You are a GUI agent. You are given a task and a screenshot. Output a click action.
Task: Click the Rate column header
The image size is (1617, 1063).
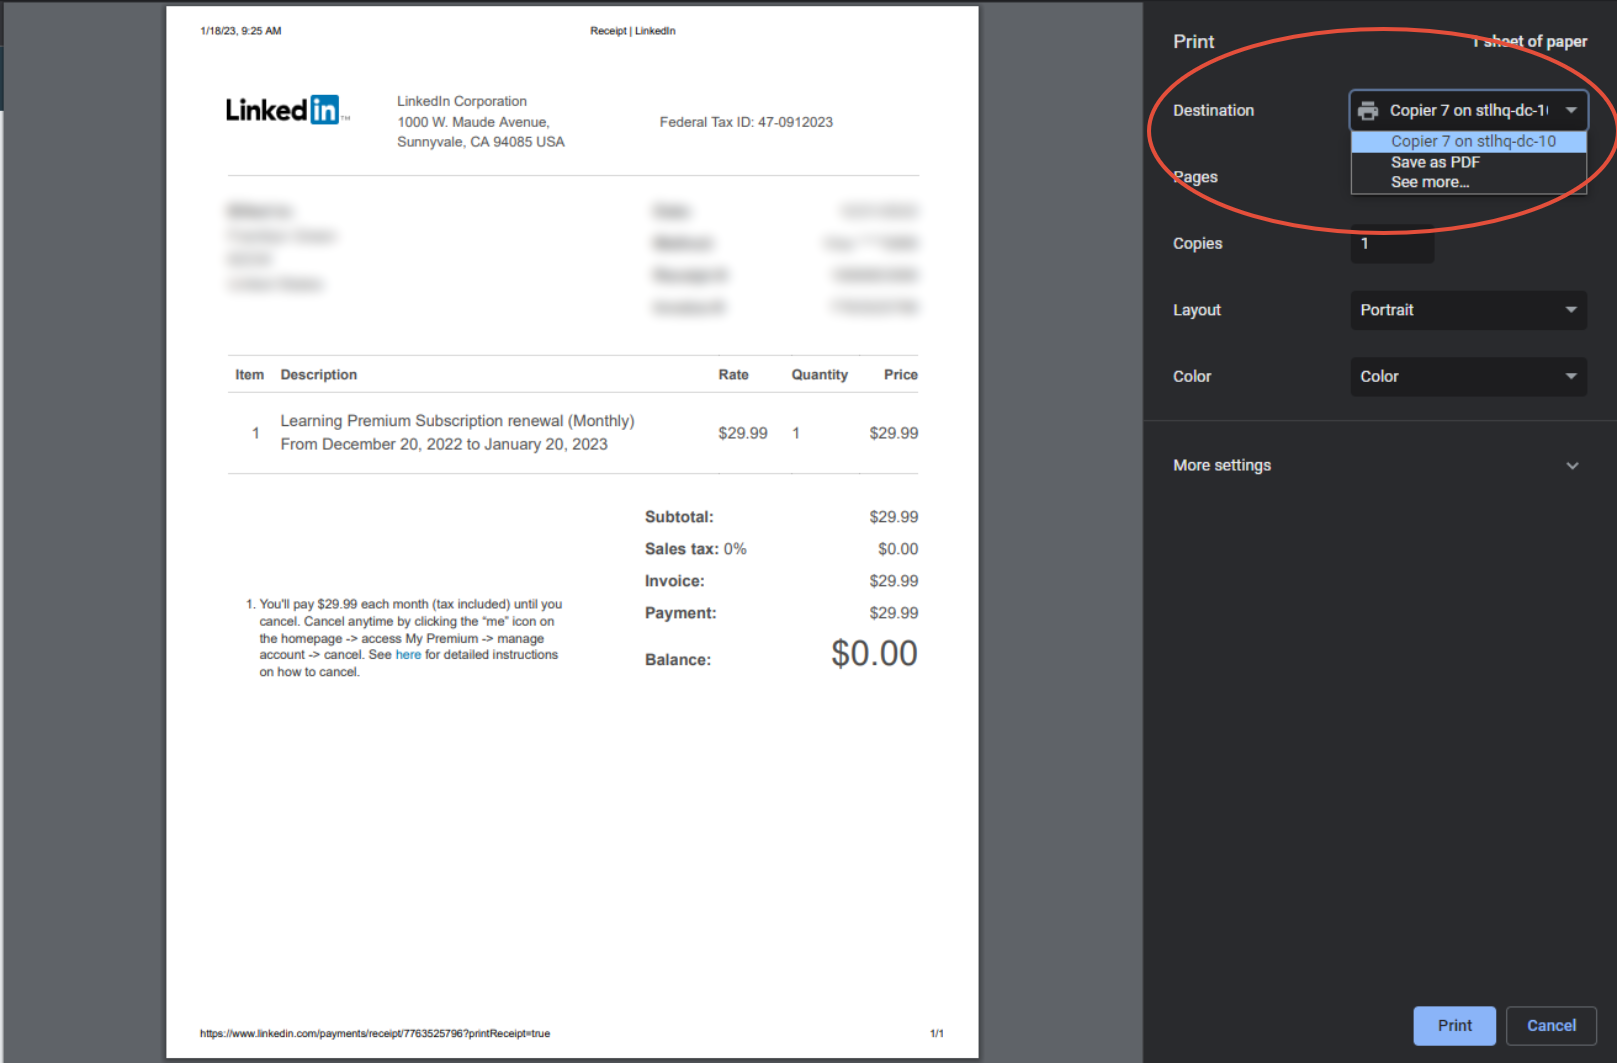click(x=733, y=375)
